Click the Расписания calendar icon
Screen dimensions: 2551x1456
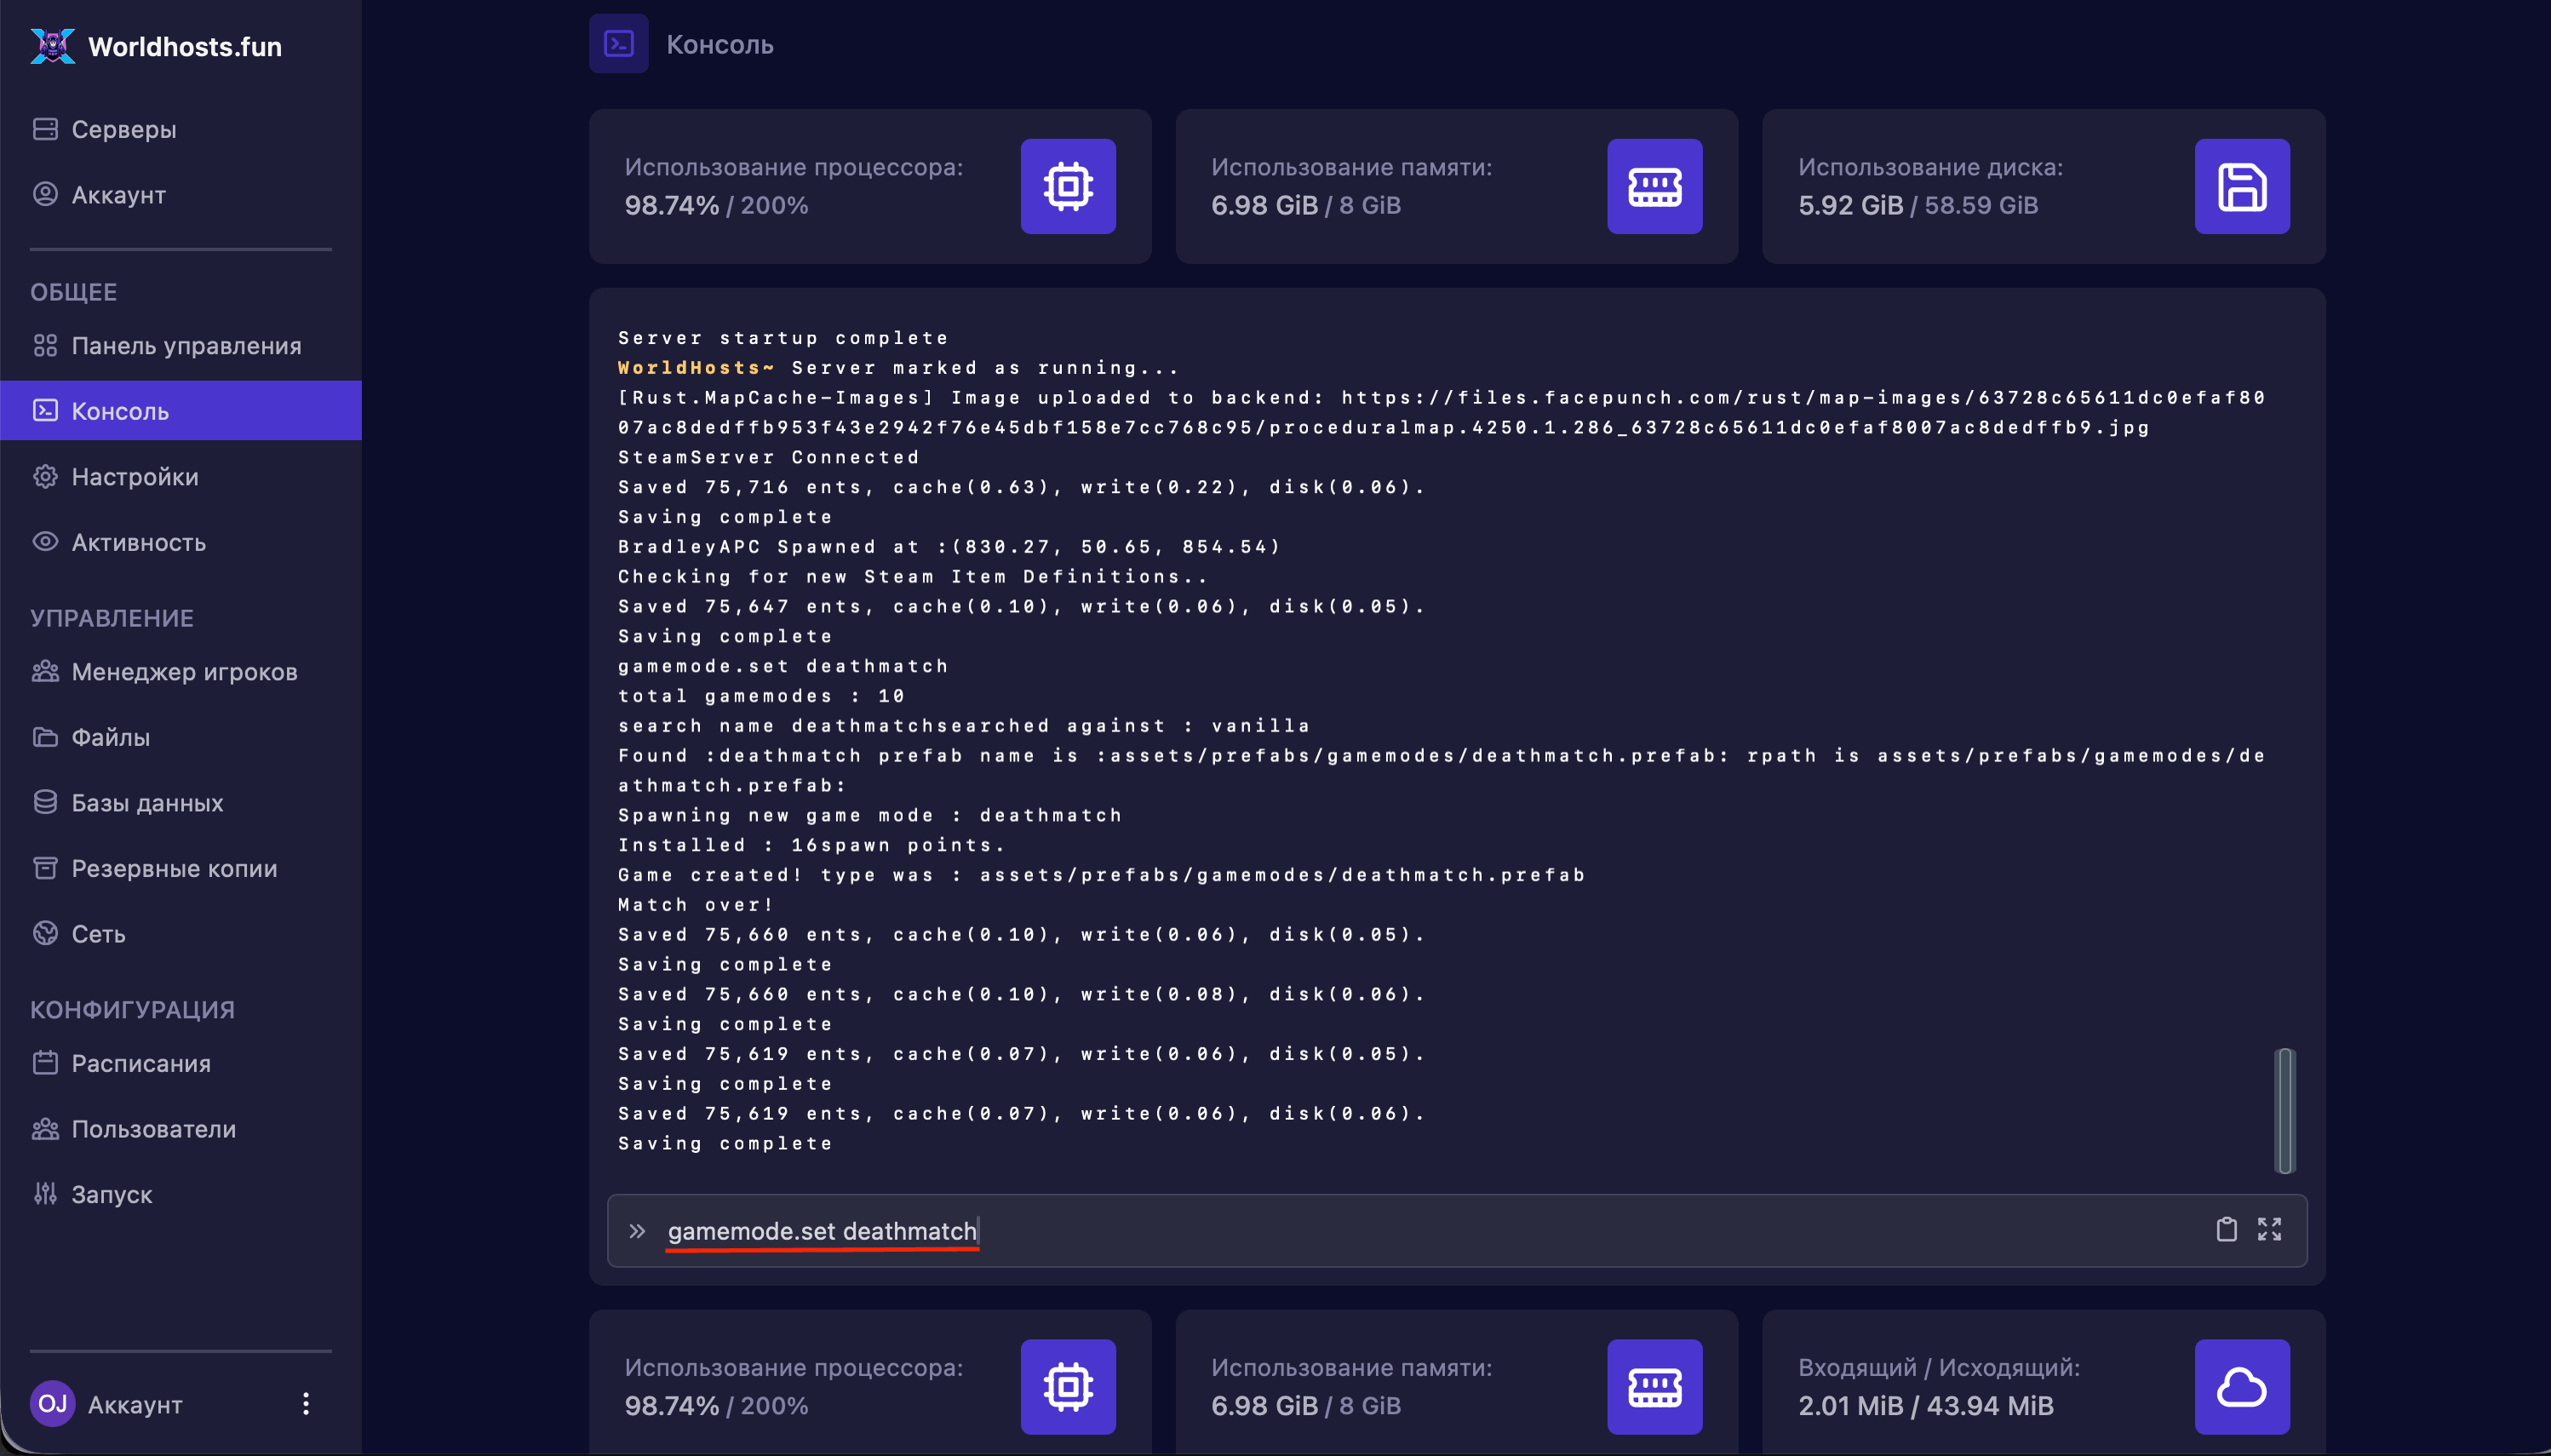pyautogui.click(x=45, y=1062)
